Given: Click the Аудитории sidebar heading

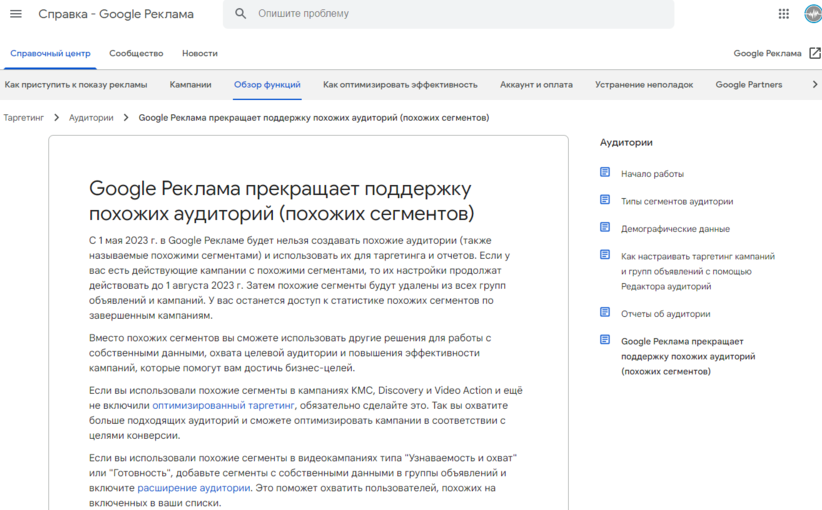Looking at the screenshot, I should pyautogui.click(x=626, y=142).
